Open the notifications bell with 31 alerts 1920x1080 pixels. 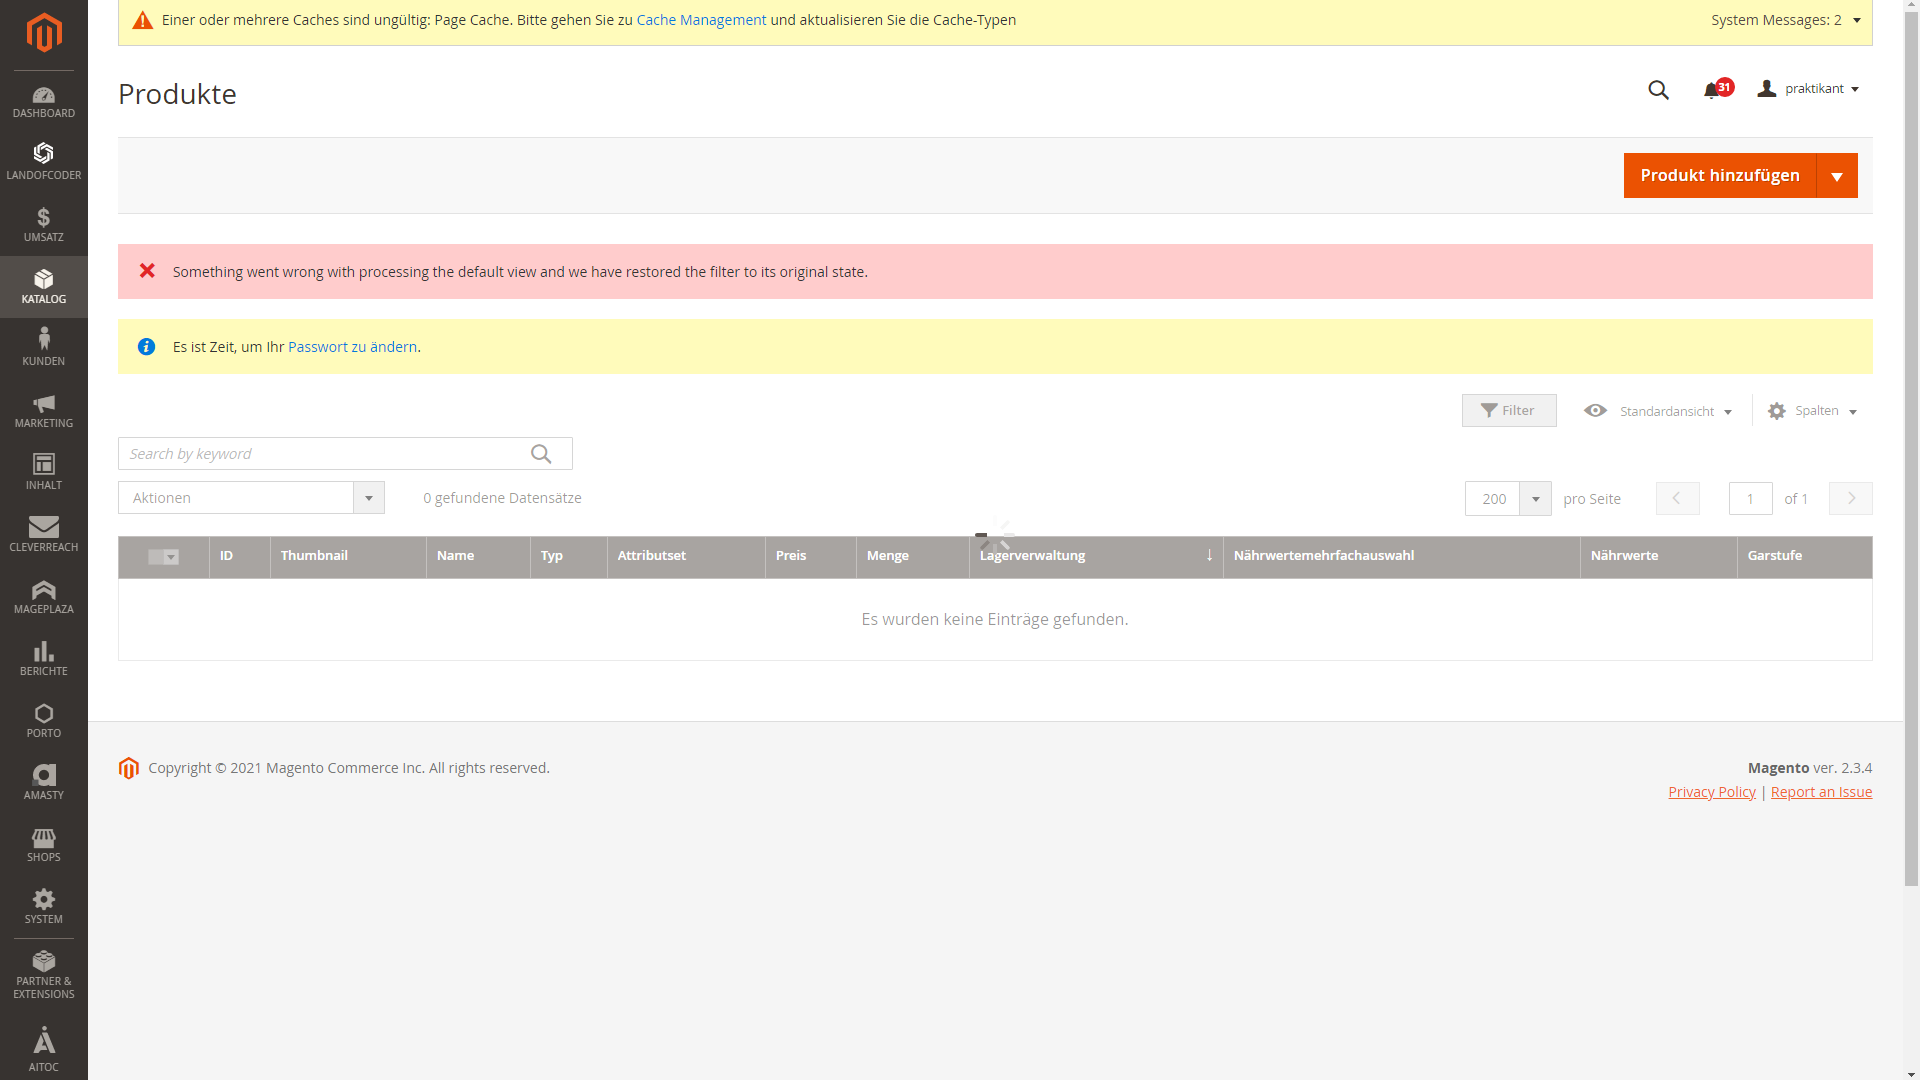click(x=1714, y=89)
